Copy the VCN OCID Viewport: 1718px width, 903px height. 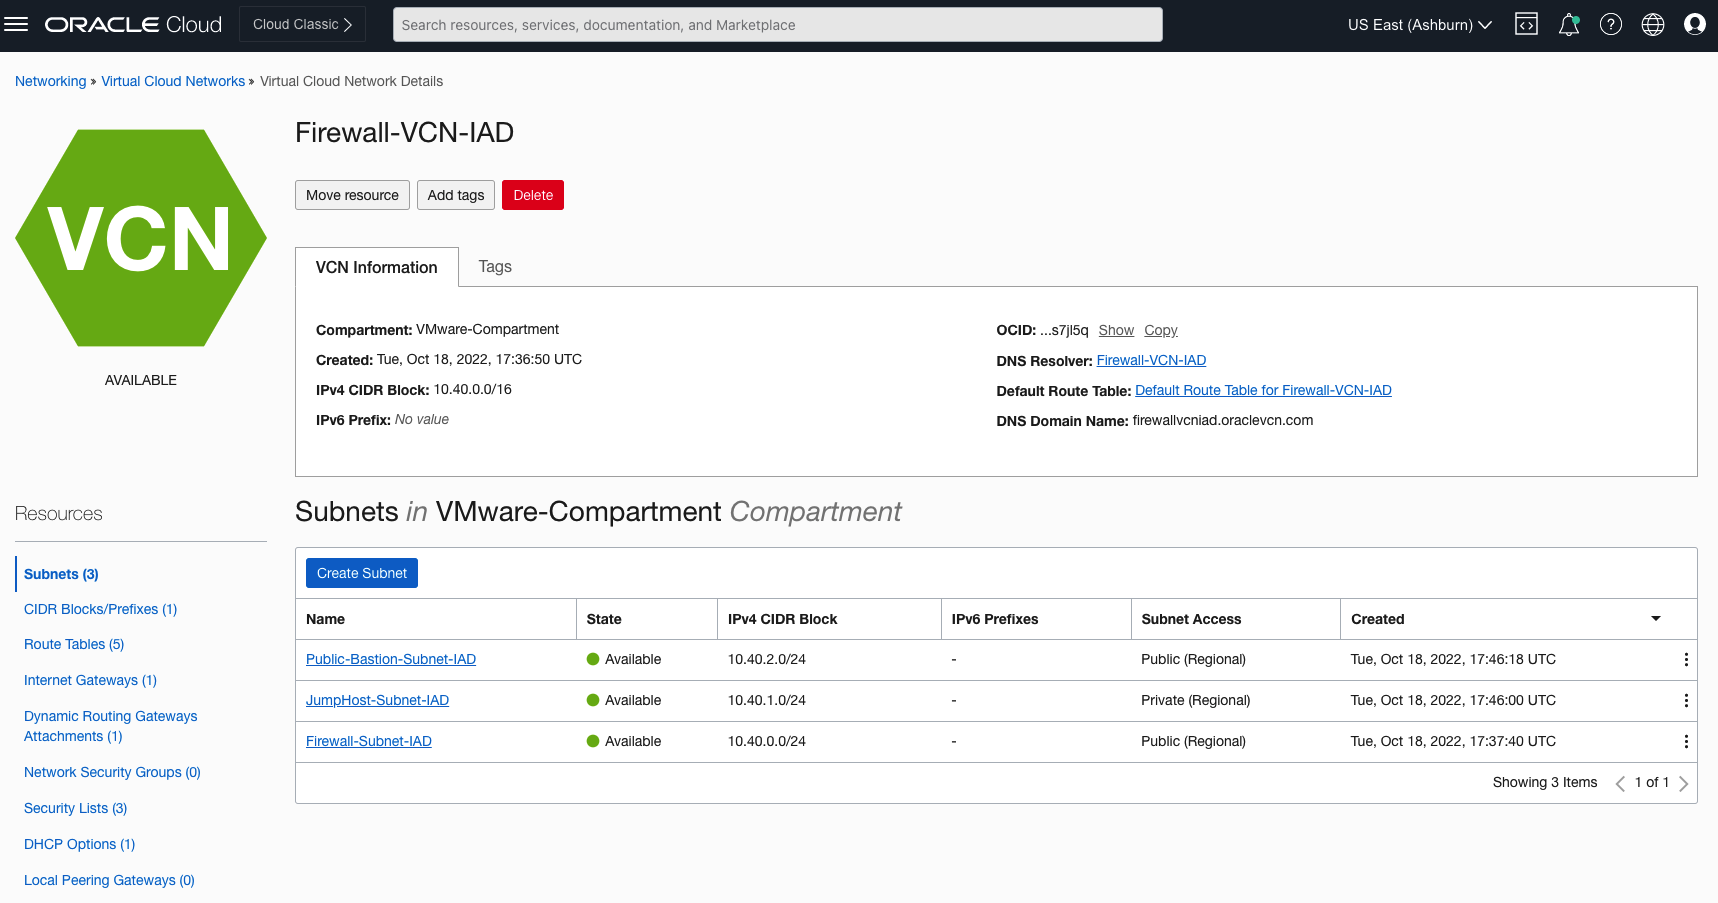click(x=1160, y=330)
